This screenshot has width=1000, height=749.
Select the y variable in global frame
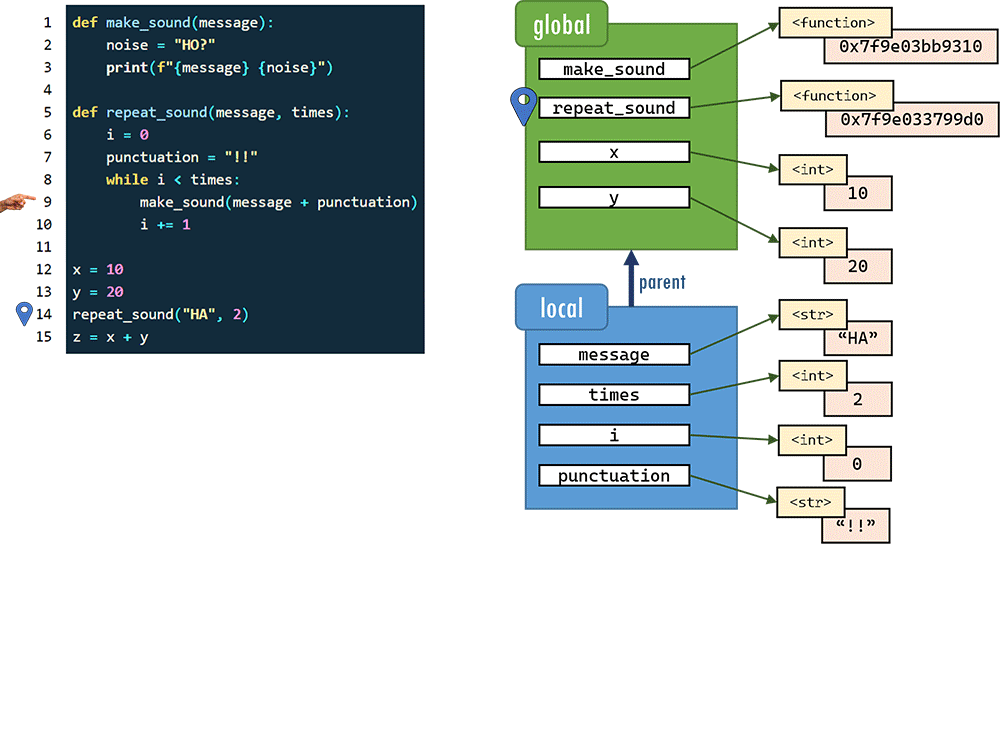[614, 198]
